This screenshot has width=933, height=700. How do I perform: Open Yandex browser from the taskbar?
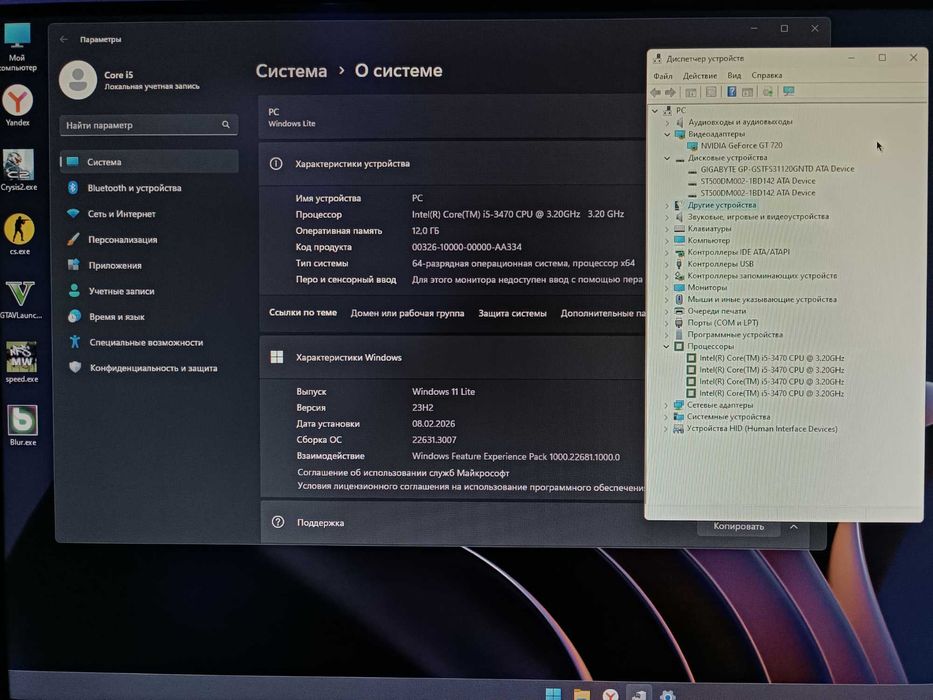click(610, 694)
